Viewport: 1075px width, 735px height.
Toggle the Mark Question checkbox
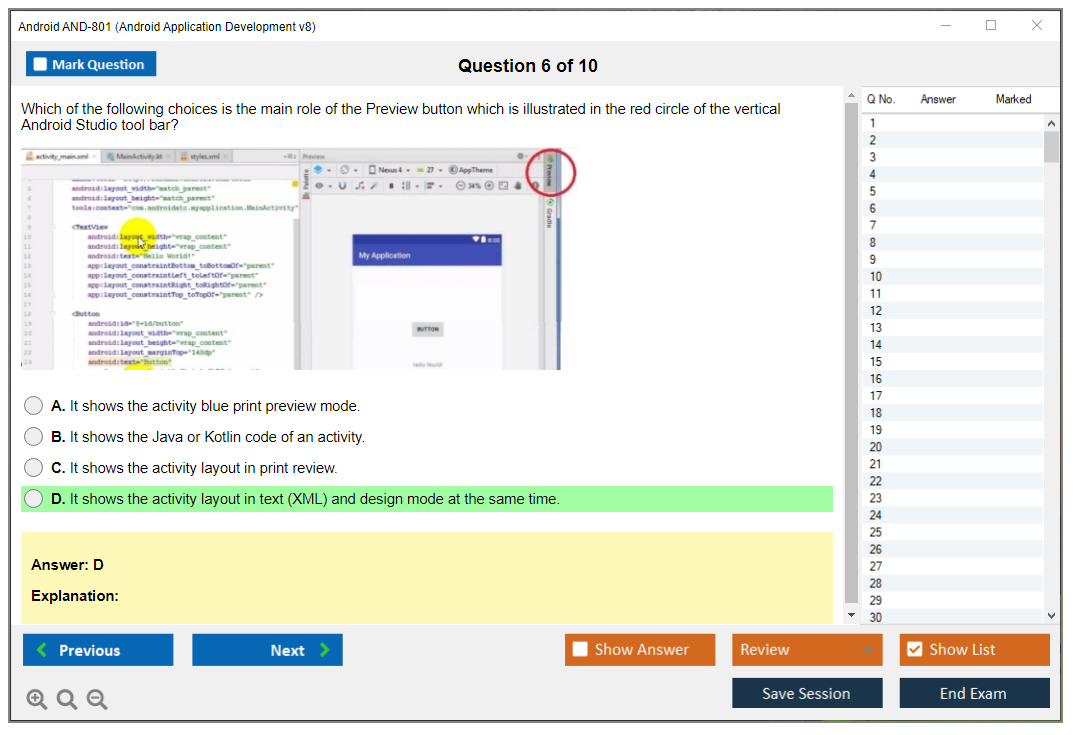coord(41,65)
